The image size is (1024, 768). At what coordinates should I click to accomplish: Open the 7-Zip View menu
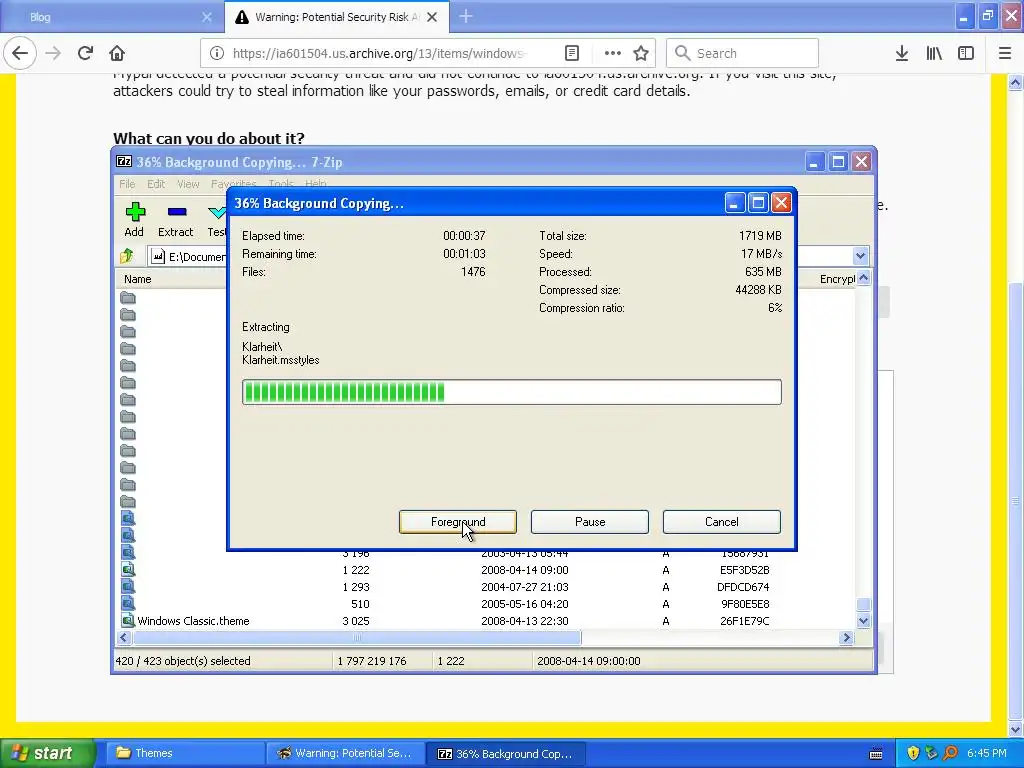click(x=188, y=184)
